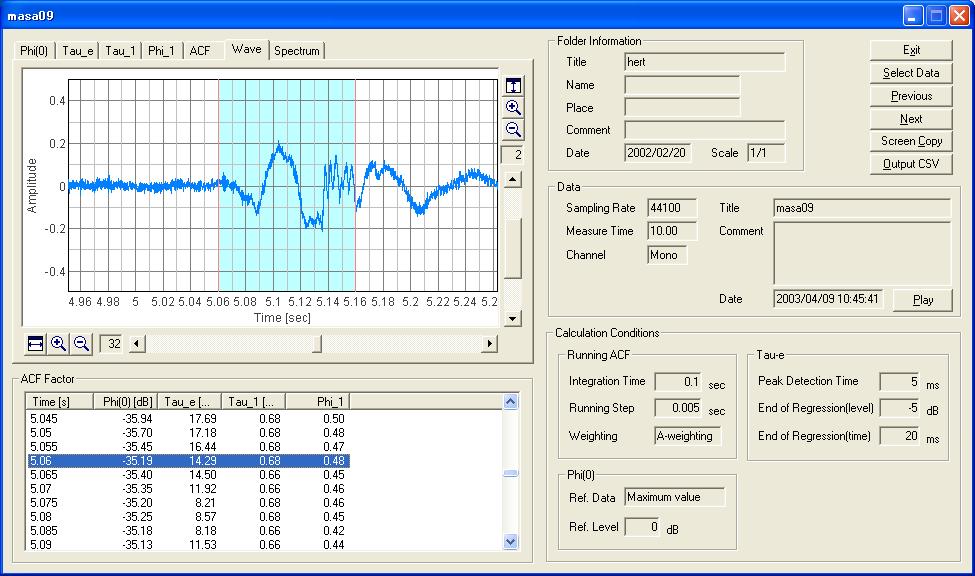Zoom out horizontally with the magnifier below the graph
The width and height of the screenshot is (975, 576).
click(81, 343)
